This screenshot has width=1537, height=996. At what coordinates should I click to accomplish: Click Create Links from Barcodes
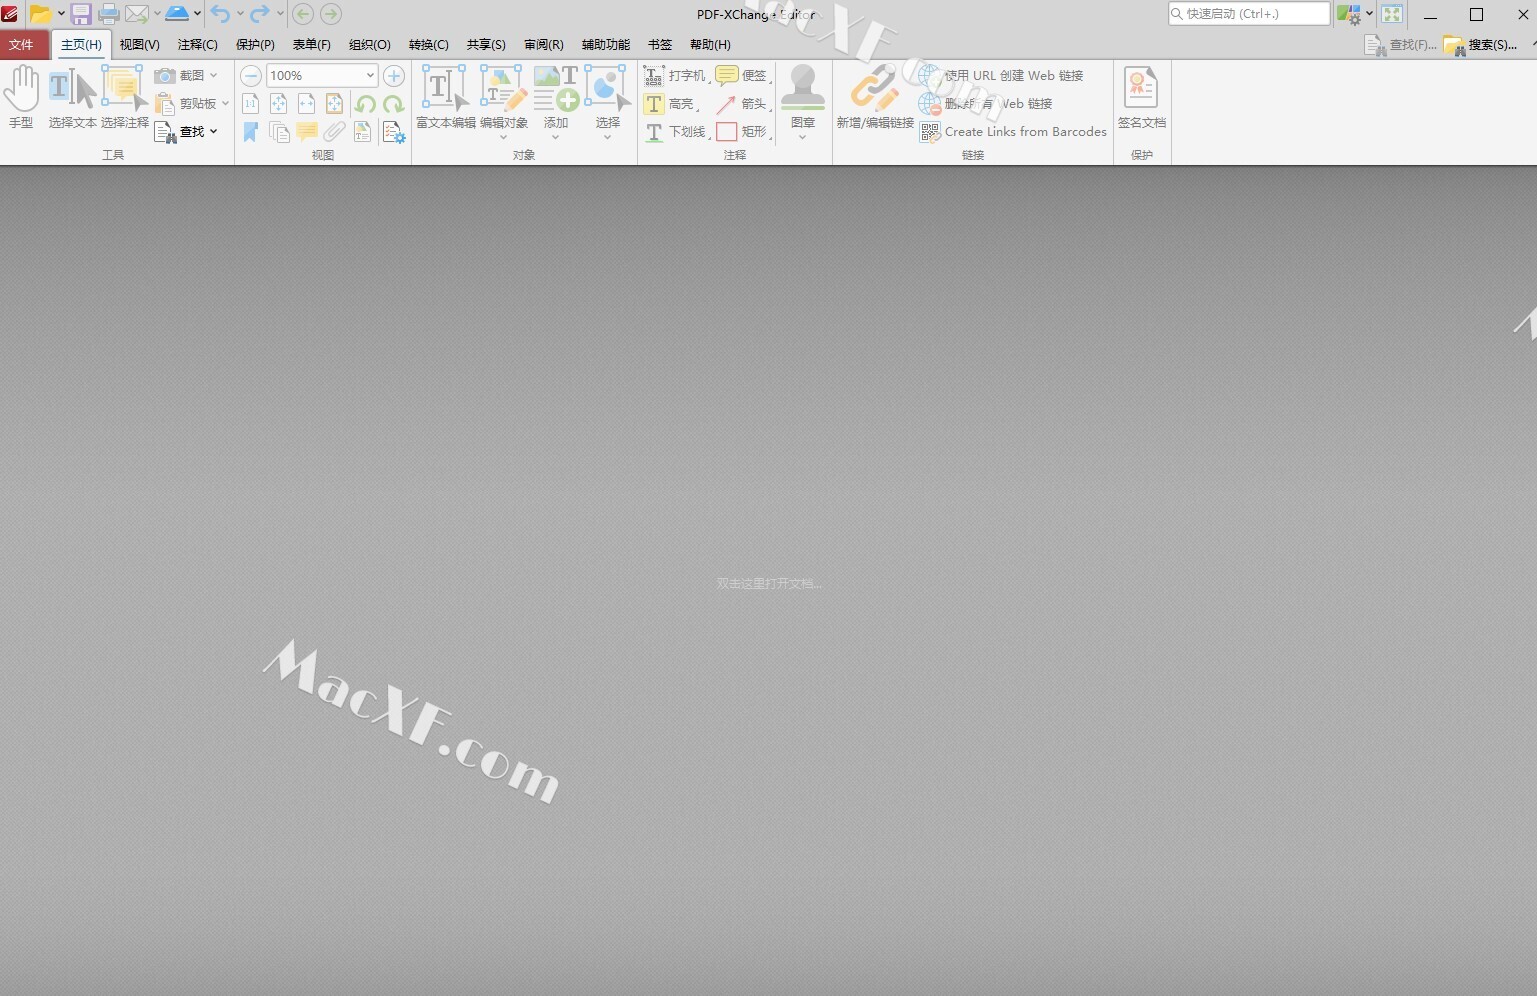(1013, 131)
